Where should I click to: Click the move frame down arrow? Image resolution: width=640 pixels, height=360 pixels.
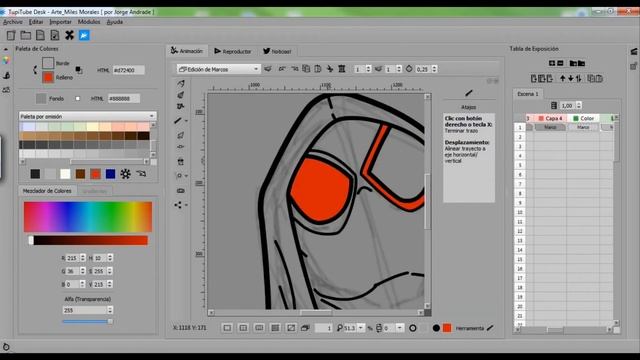571,78
